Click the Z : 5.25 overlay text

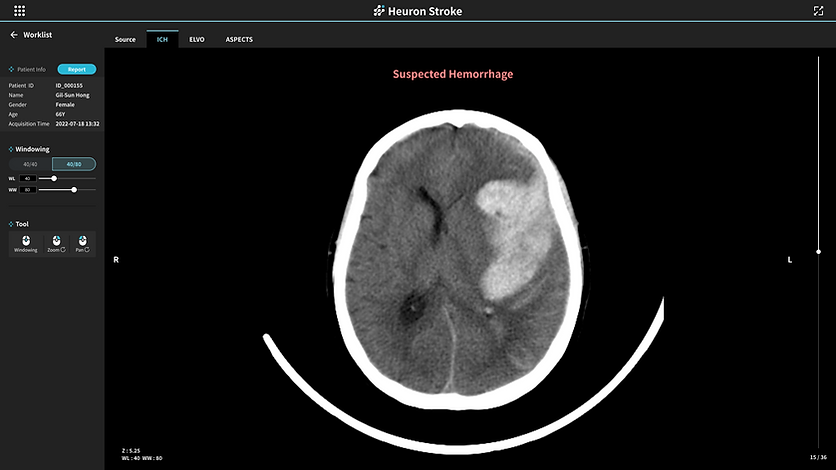[131, 451]
